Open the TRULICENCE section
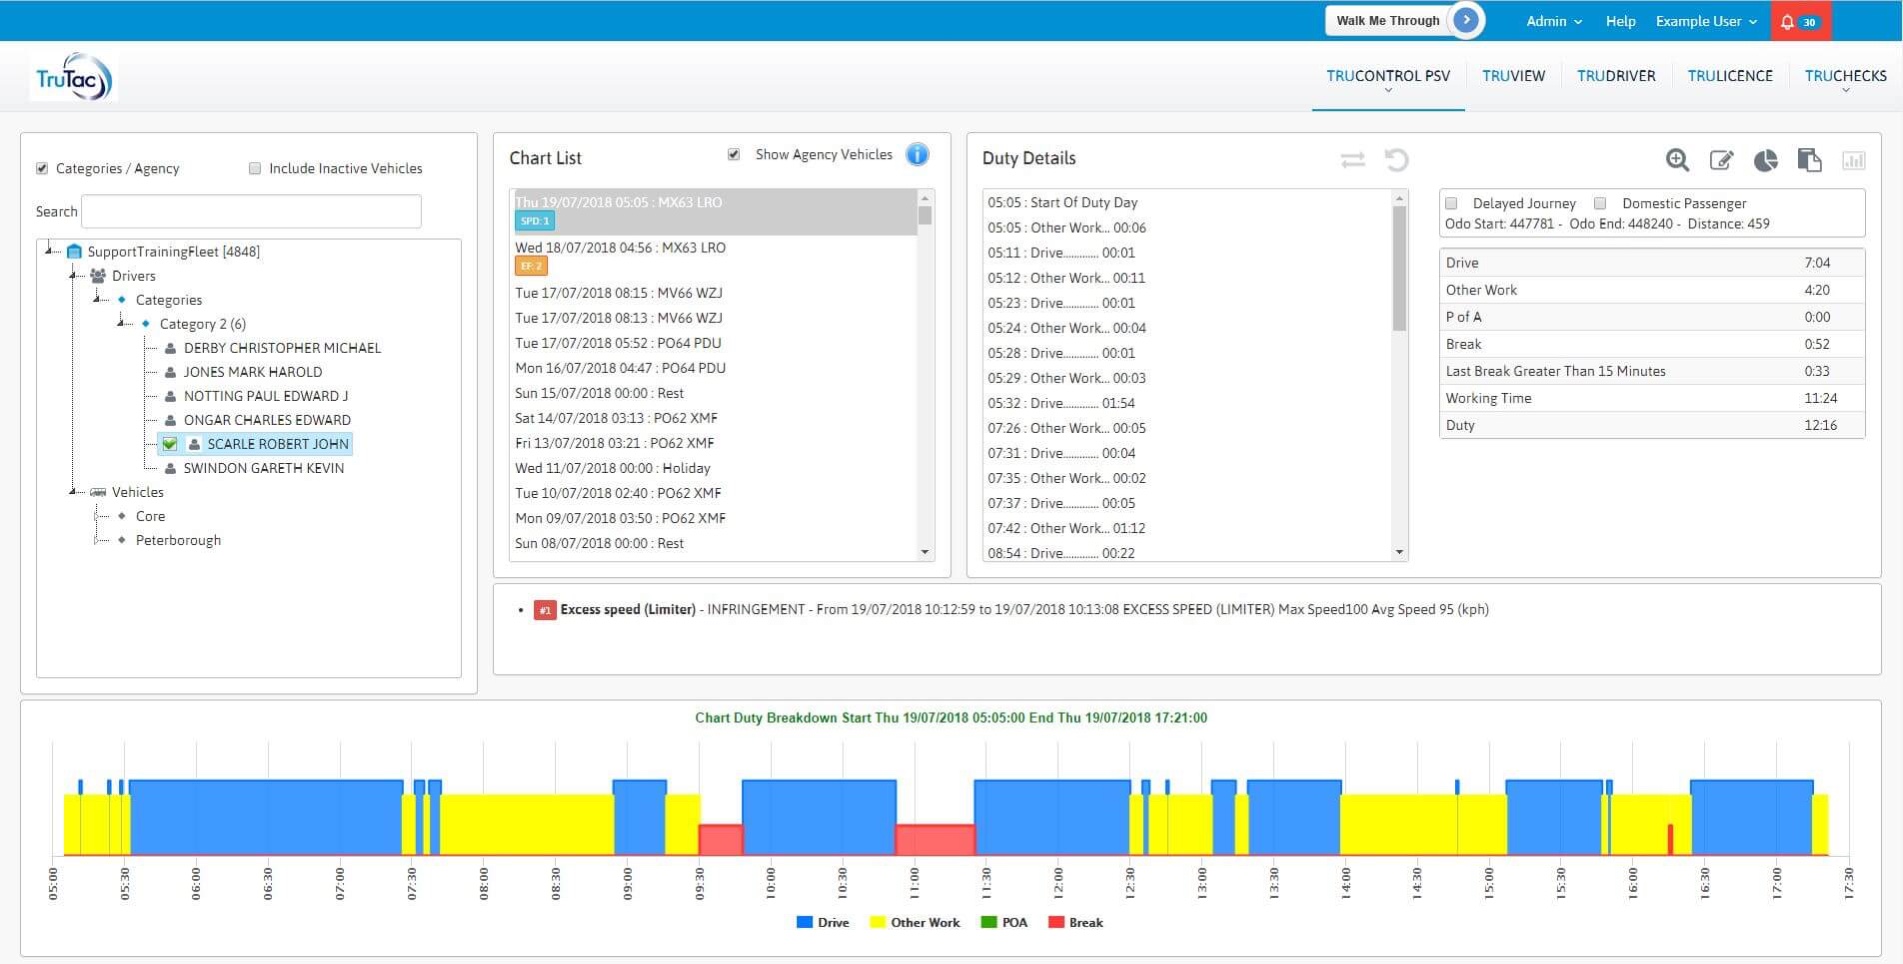Image resolution: width=1903 pixels, height=964 pixels. click(x=1730, y=75)
